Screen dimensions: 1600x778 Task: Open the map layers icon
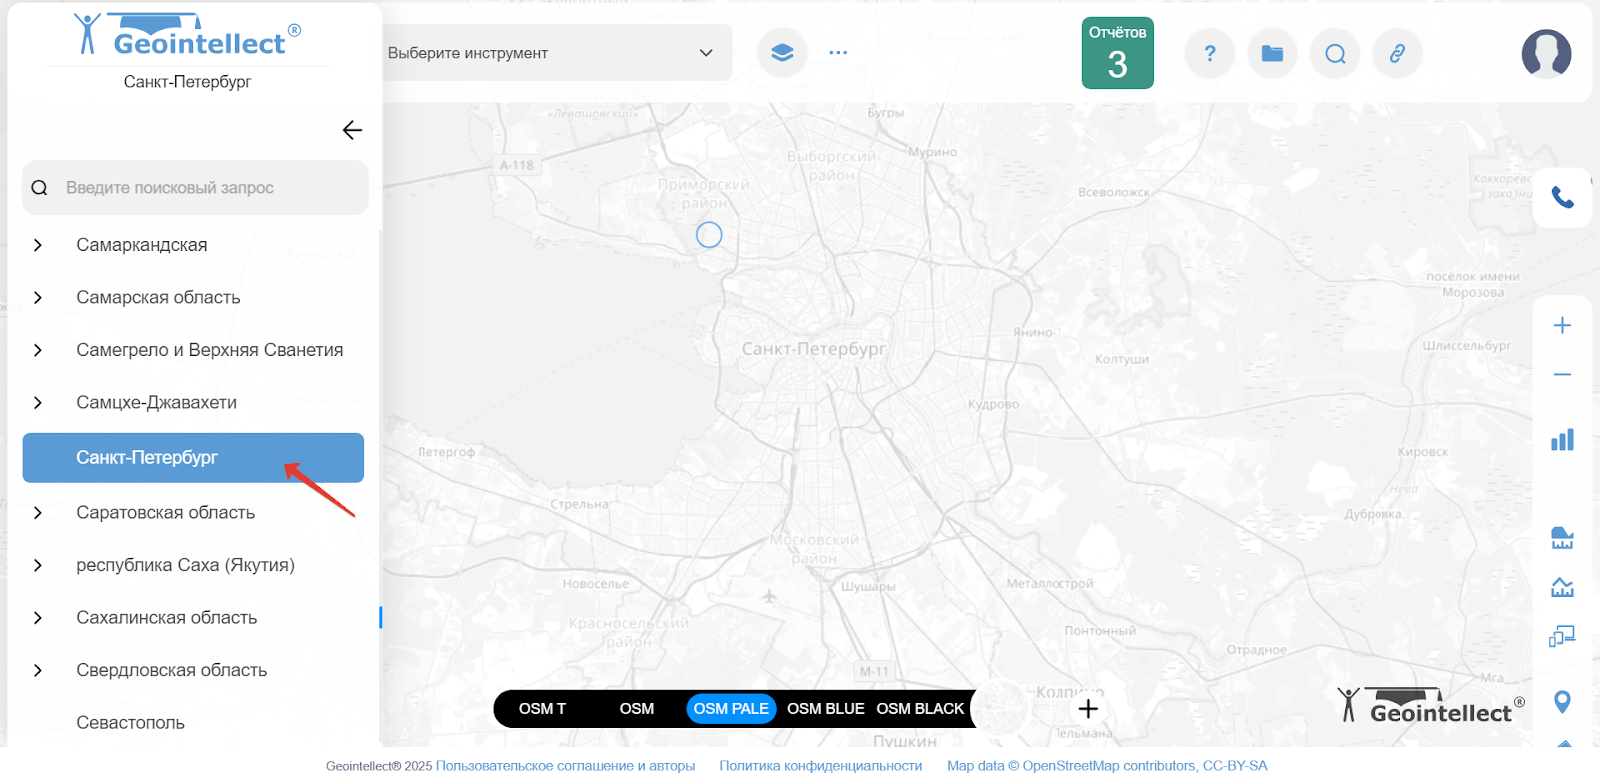782,53
